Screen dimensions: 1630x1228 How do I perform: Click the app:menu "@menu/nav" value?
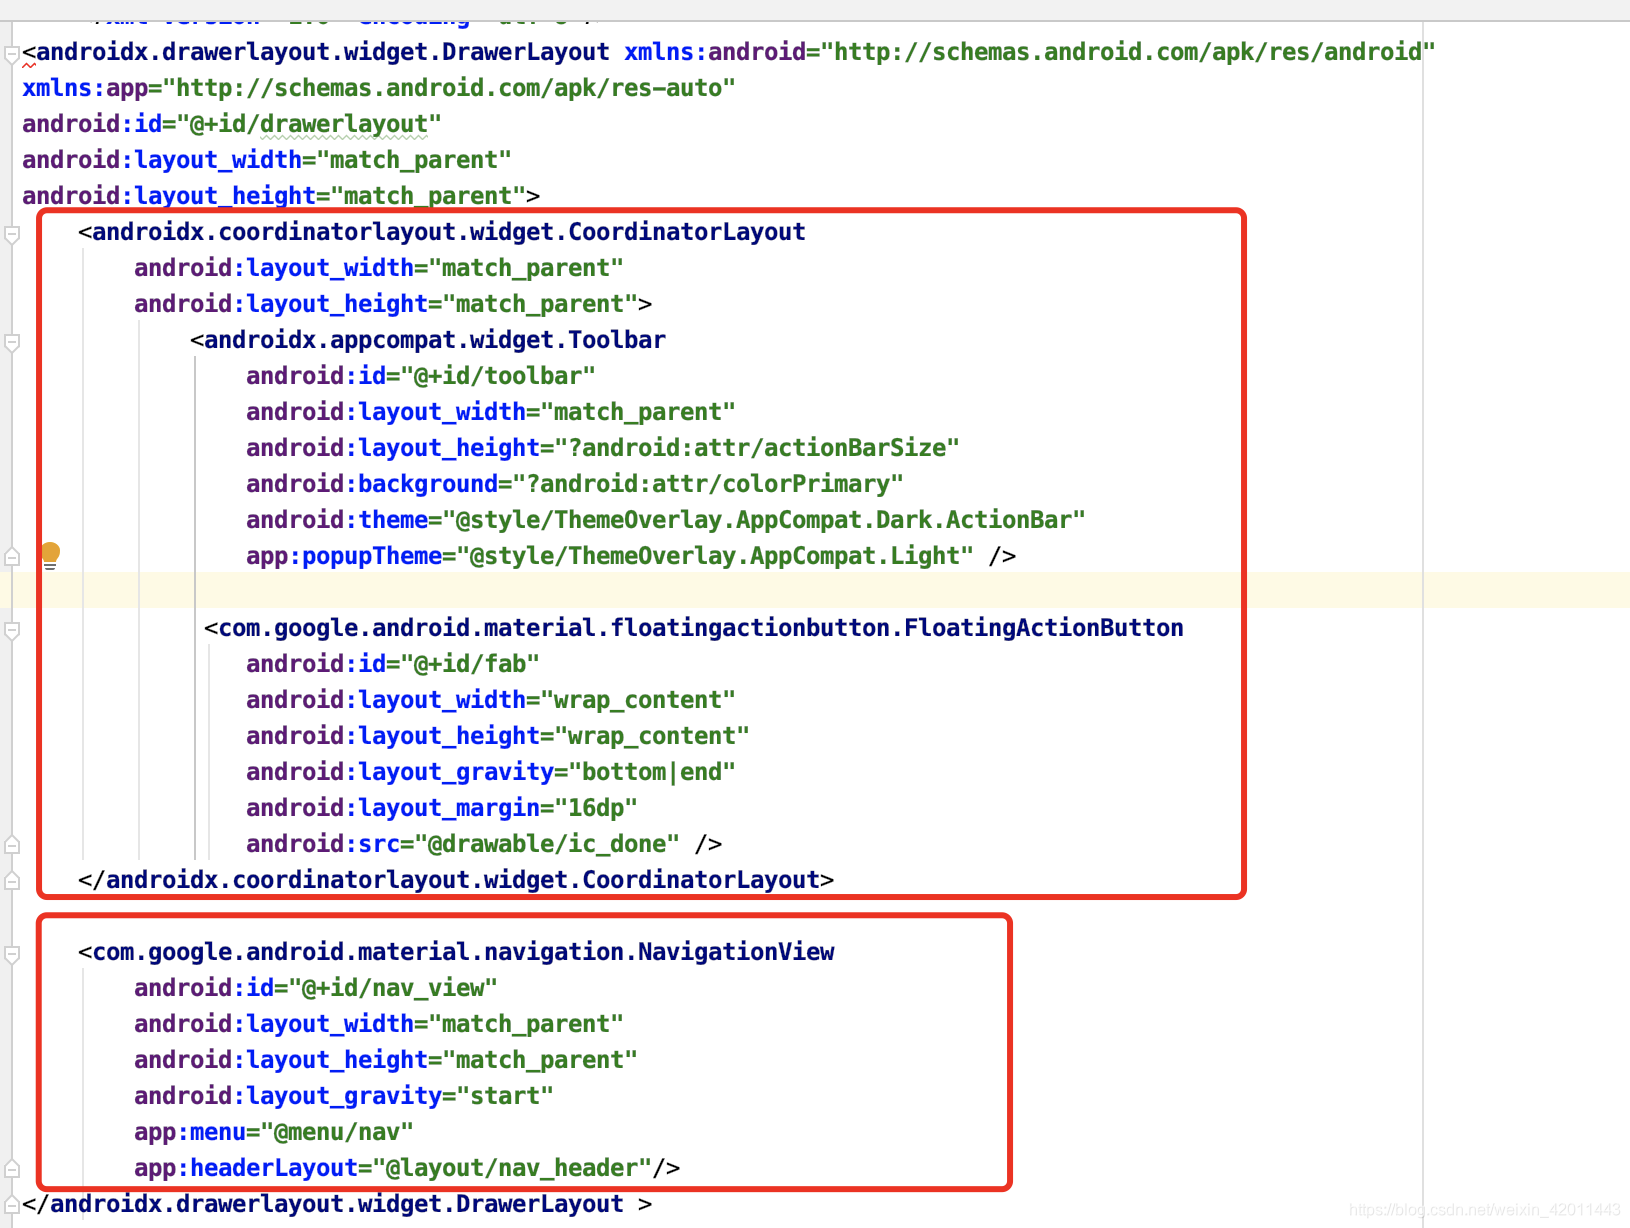click(x=337, y=1132)
